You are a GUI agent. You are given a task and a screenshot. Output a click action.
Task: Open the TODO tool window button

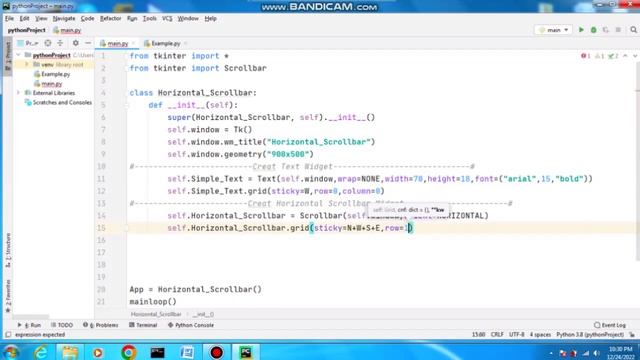click(62, 325)
